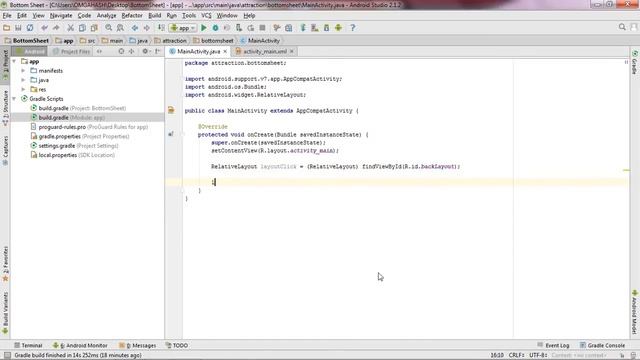The image size is (640, 360).
Task: Click the scroll from source target icon
Action: (121, 51)
